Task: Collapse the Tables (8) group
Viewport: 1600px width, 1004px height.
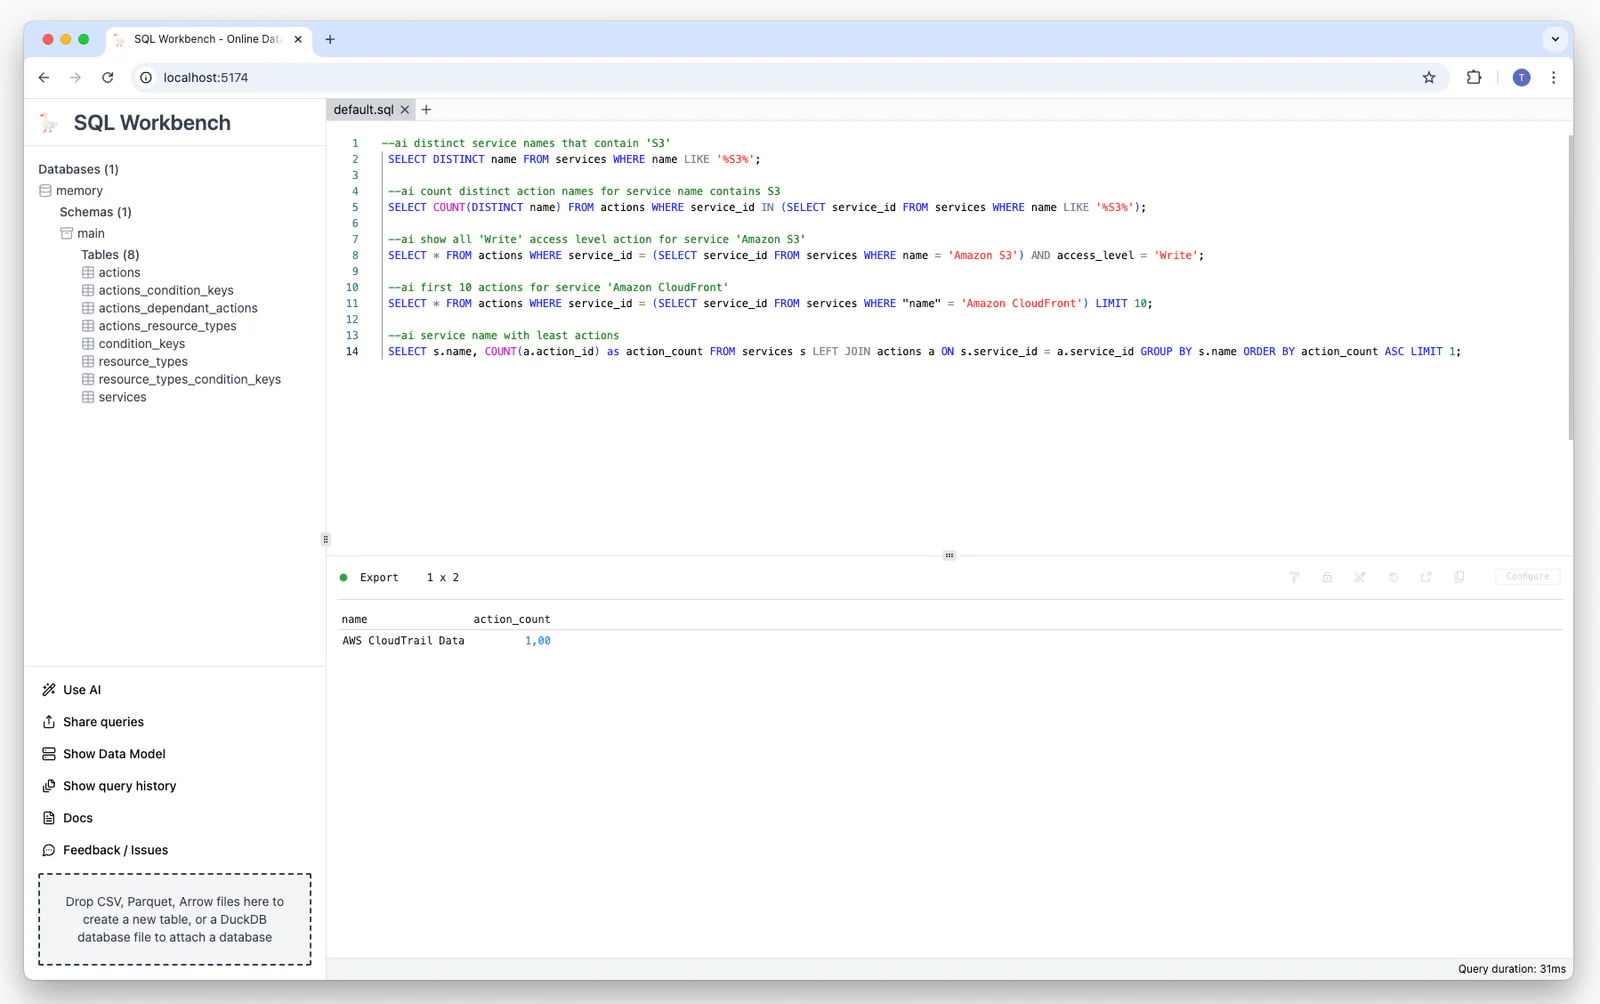Action: (110, 255)
